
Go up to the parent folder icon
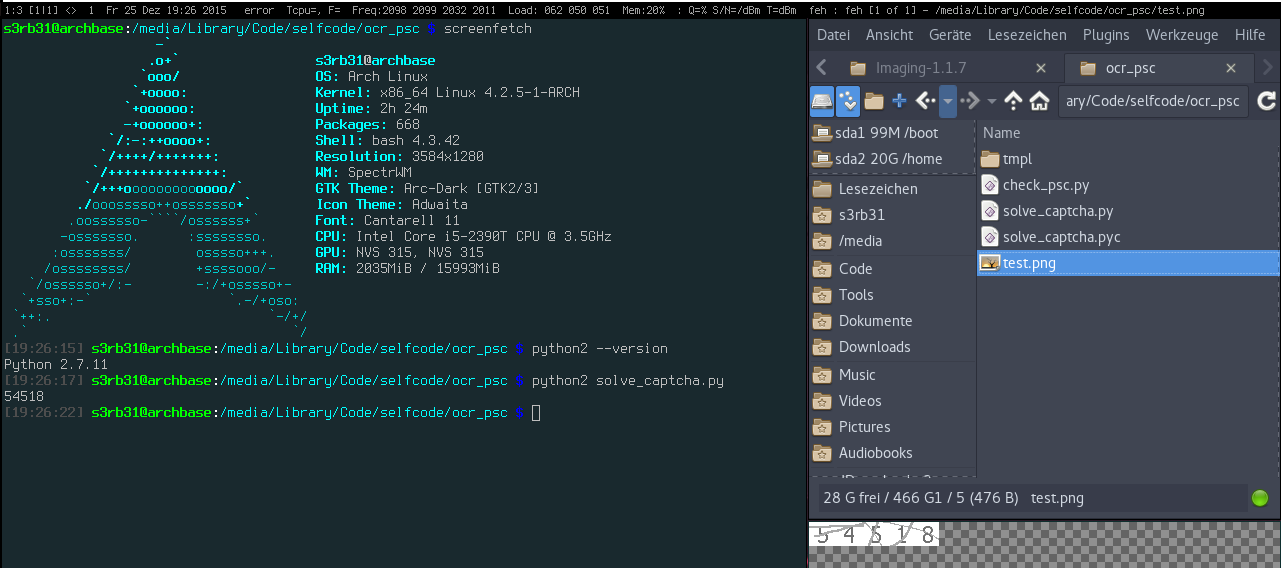(1014, 101)
